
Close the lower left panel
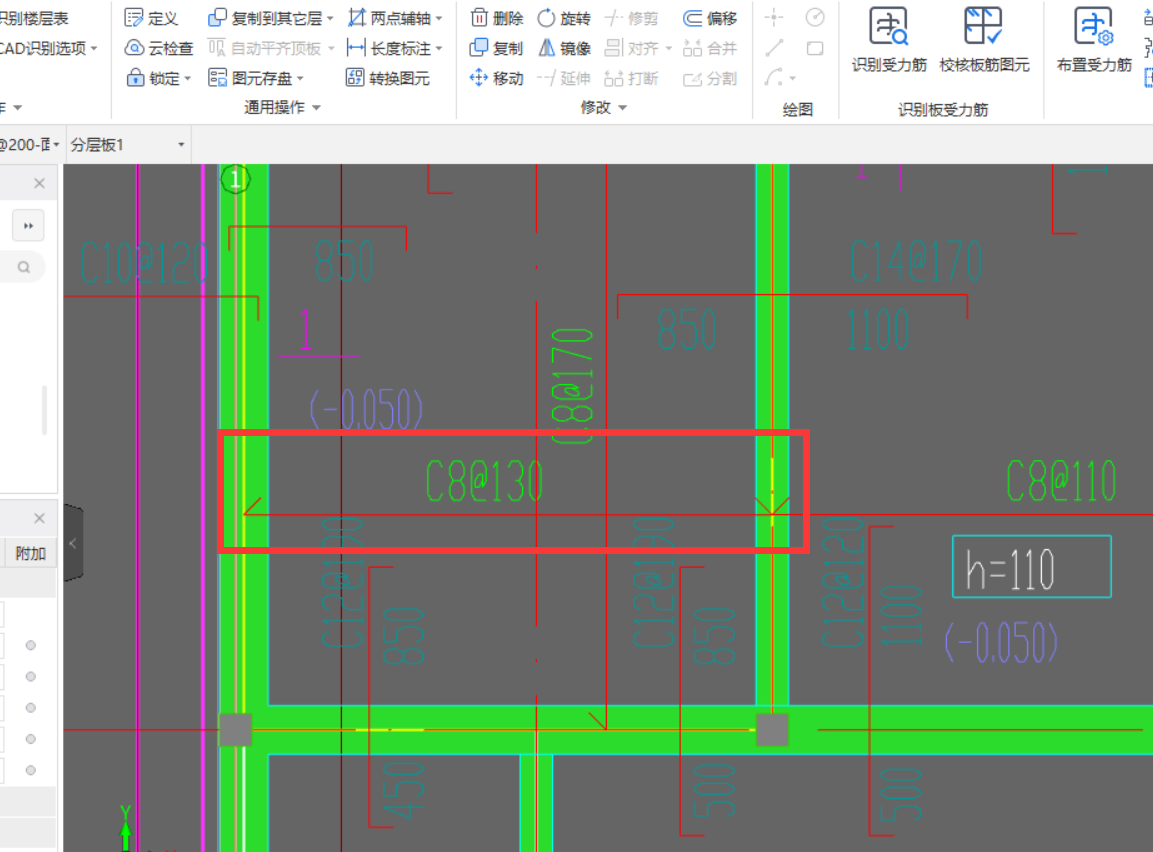(x=40, y=518)
